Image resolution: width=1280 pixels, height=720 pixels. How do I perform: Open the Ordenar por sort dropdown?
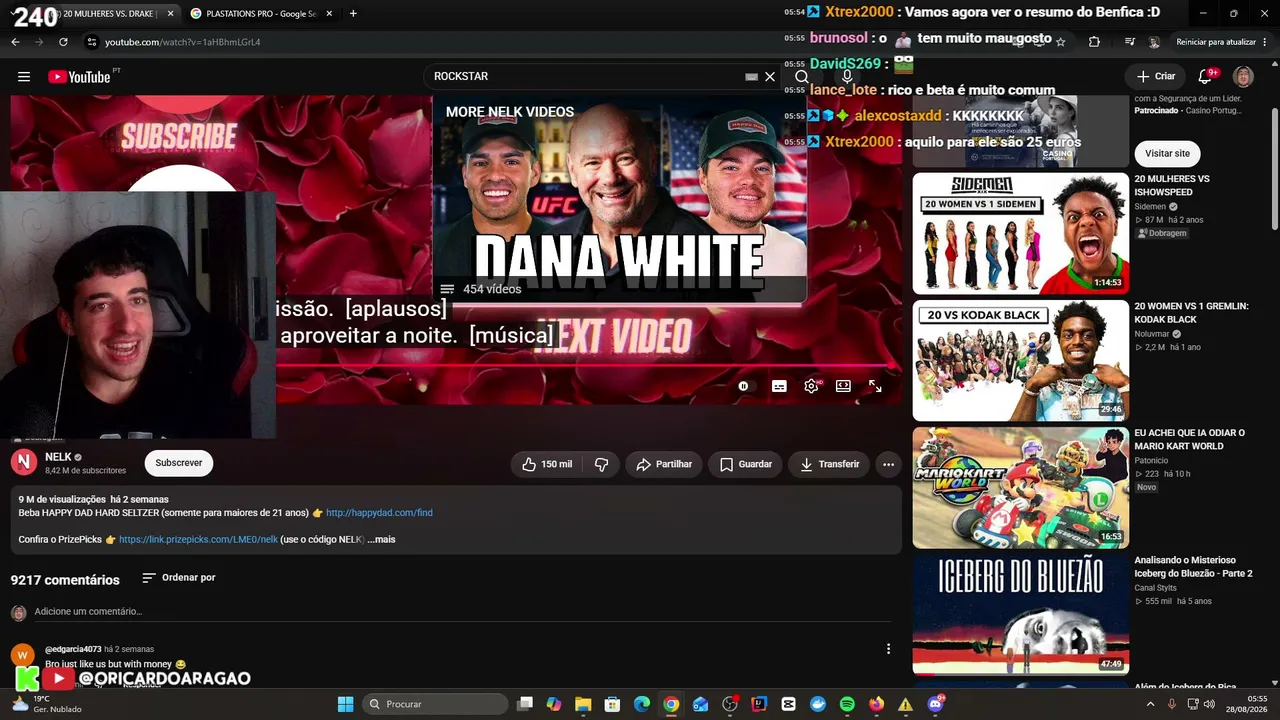coord(179,578)
